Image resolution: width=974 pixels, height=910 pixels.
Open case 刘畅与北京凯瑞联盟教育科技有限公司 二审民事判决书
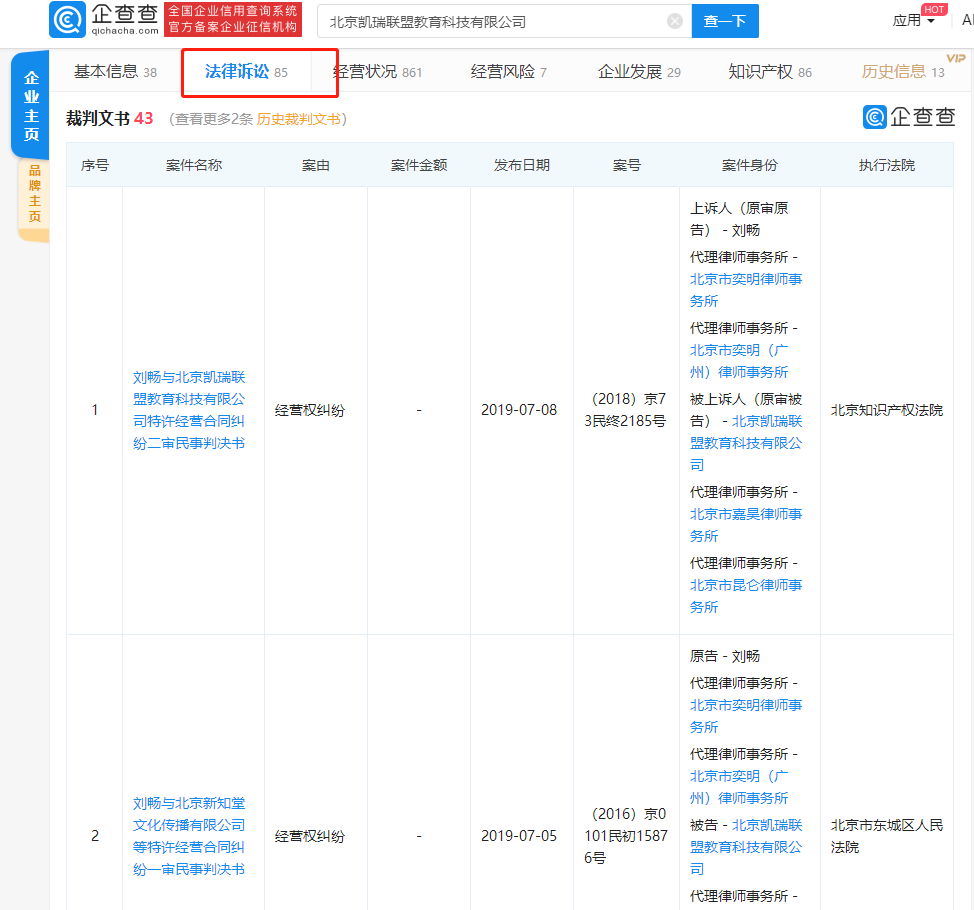coord(189,410)
